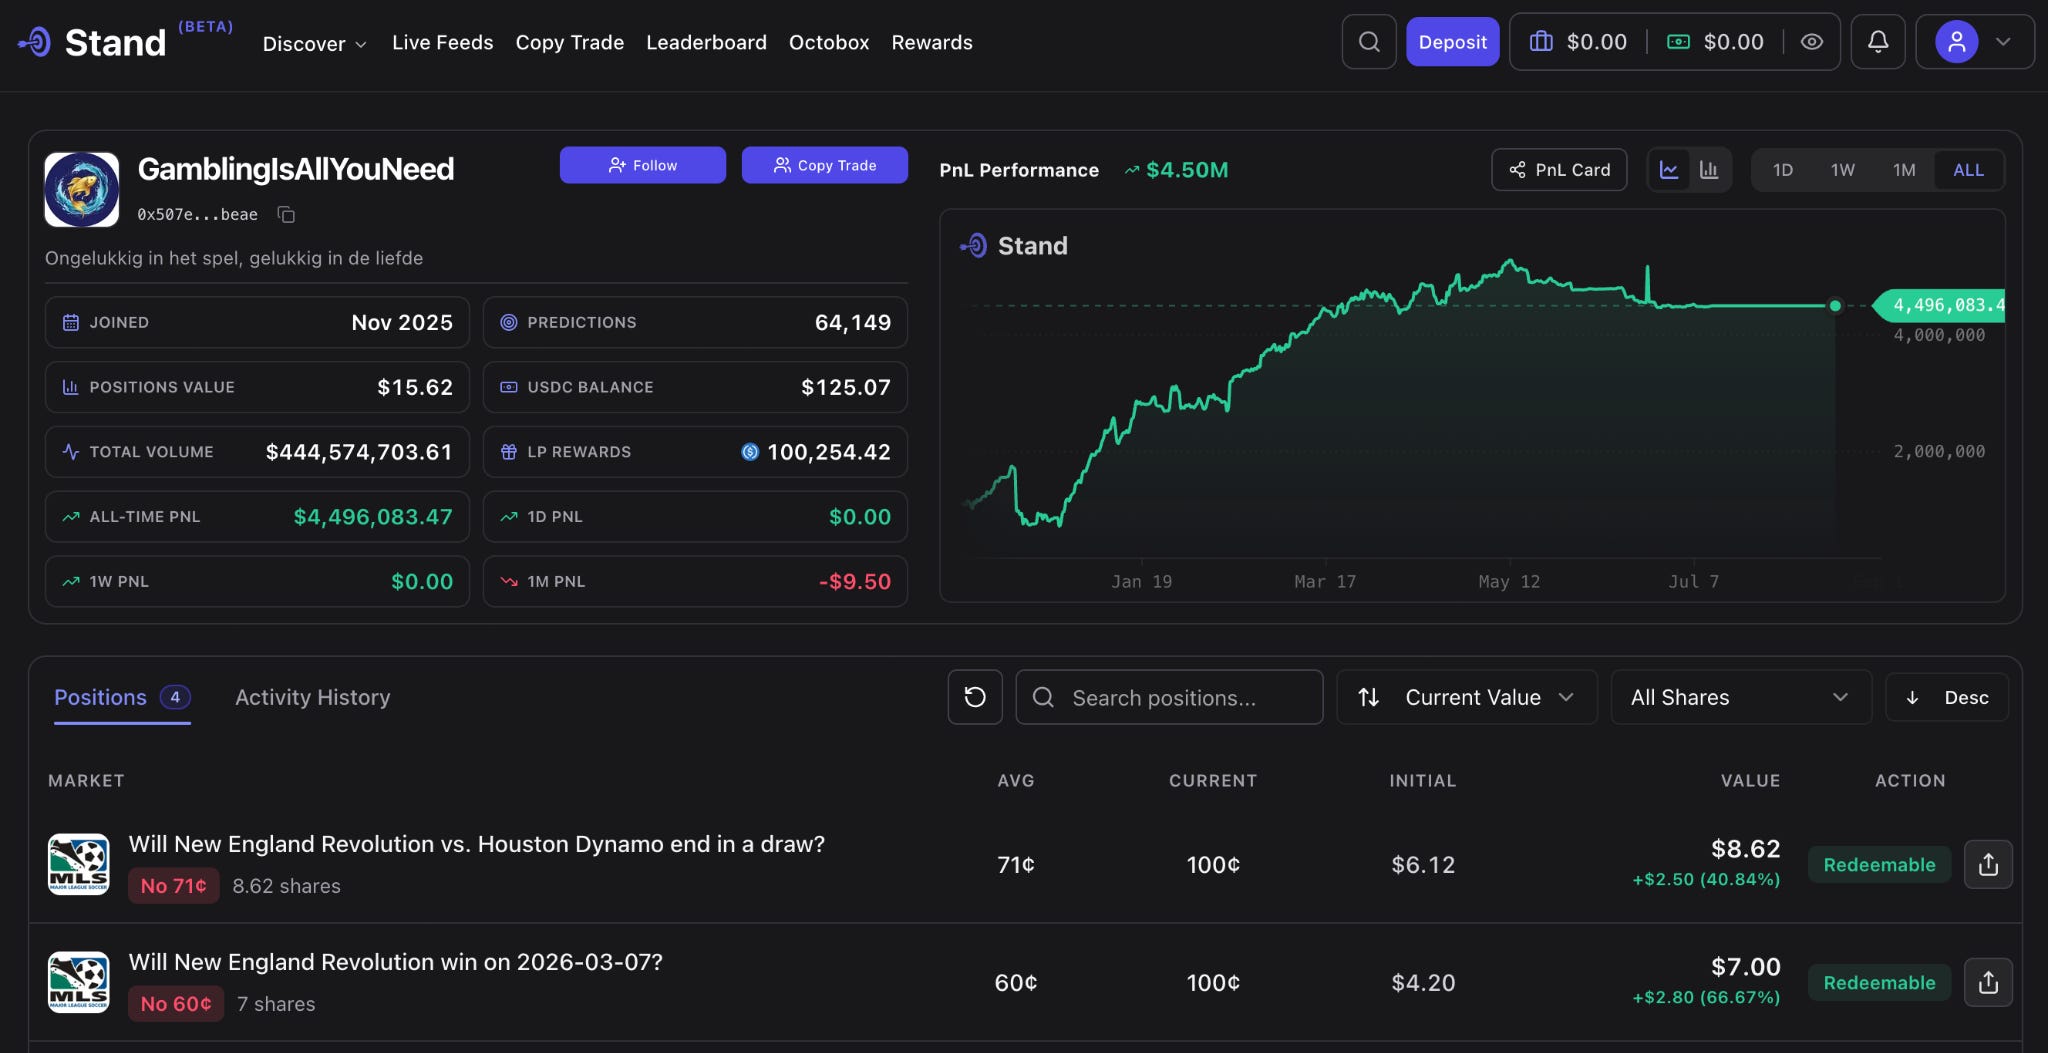Open the search magnifier in top bar
The height and width of the screenshot is (1053, 2048).
pos(1369,42)
